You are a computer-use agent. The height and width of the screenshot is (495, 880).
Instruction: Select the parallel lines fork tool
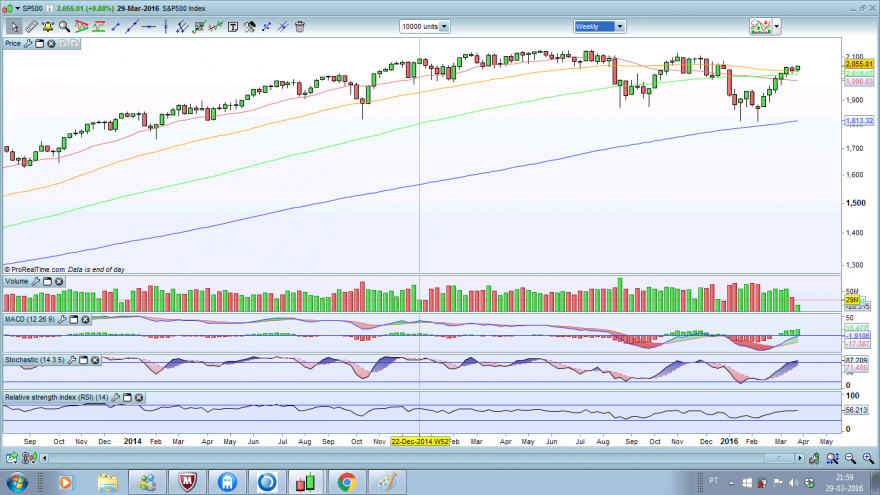coord(182,26)
